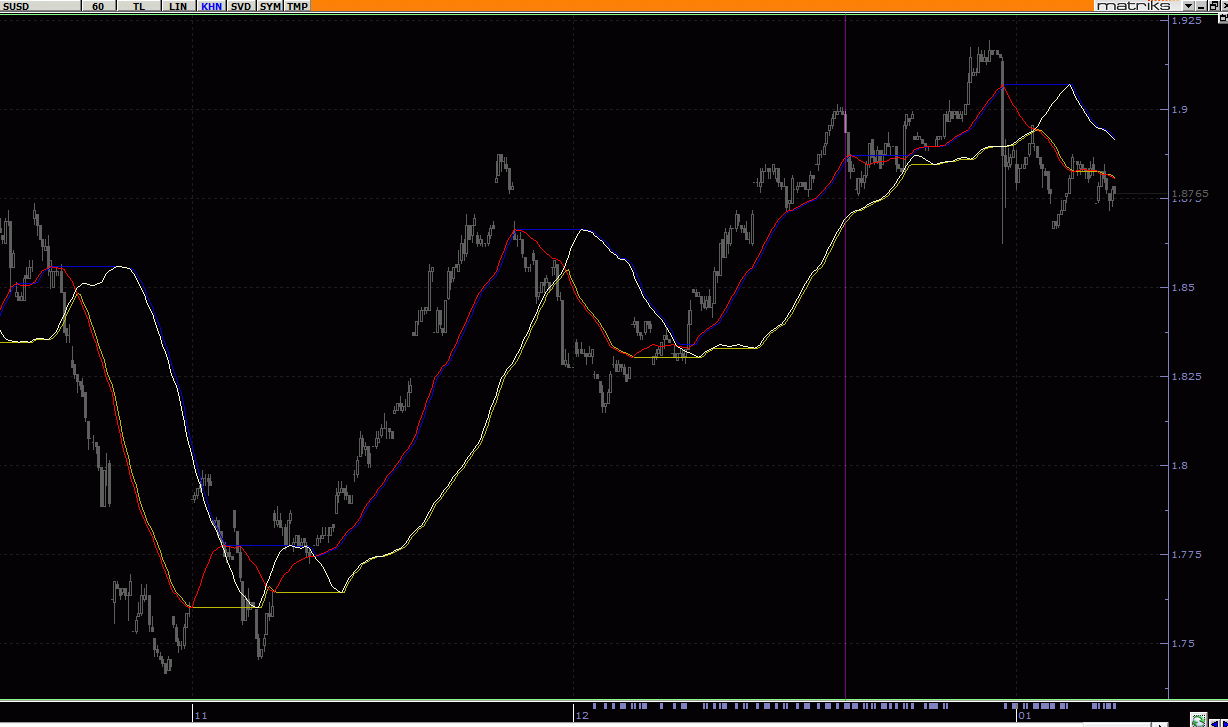Viewport: 1228px width, 727px height.
Task: Click the SYM button
Action: (x=270, y=6)
